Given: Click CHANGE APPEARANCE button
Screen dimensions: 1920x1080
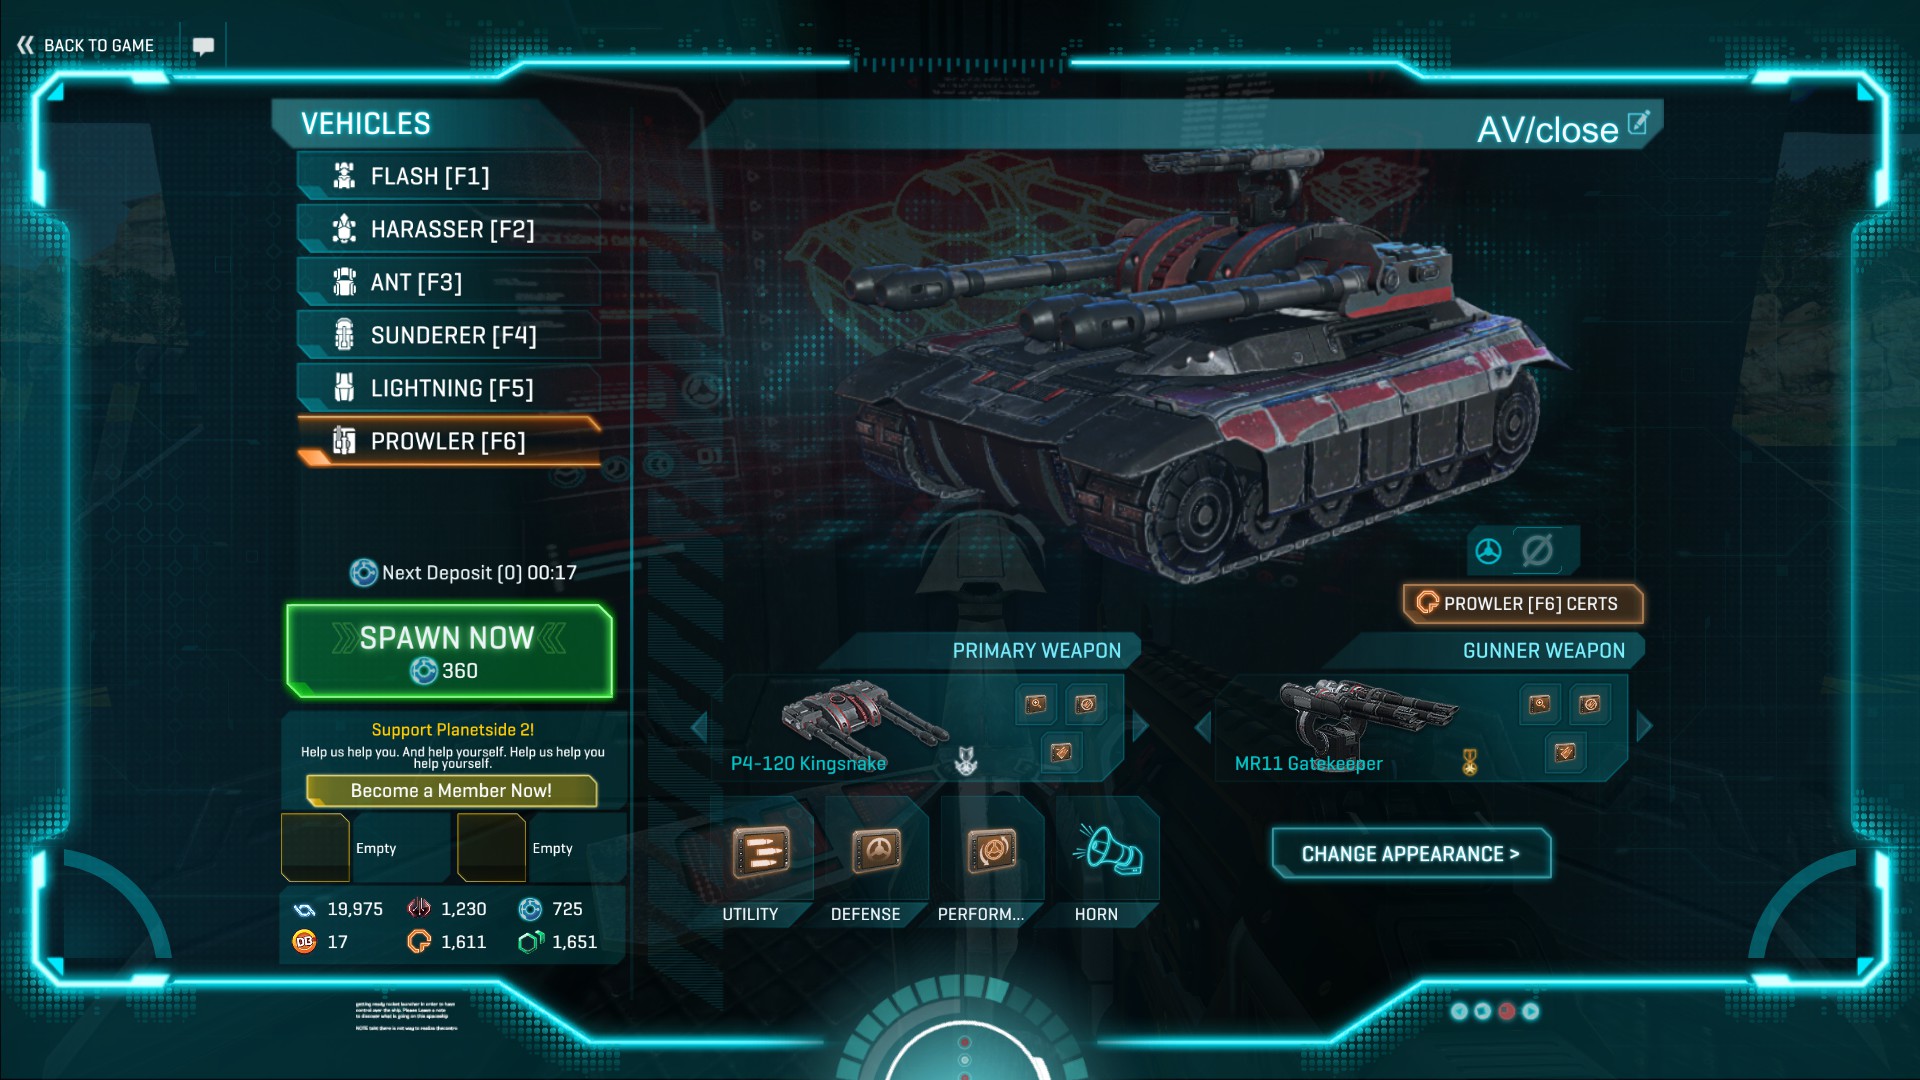Looking at the screenshot, I should [x=1411, y=854].
